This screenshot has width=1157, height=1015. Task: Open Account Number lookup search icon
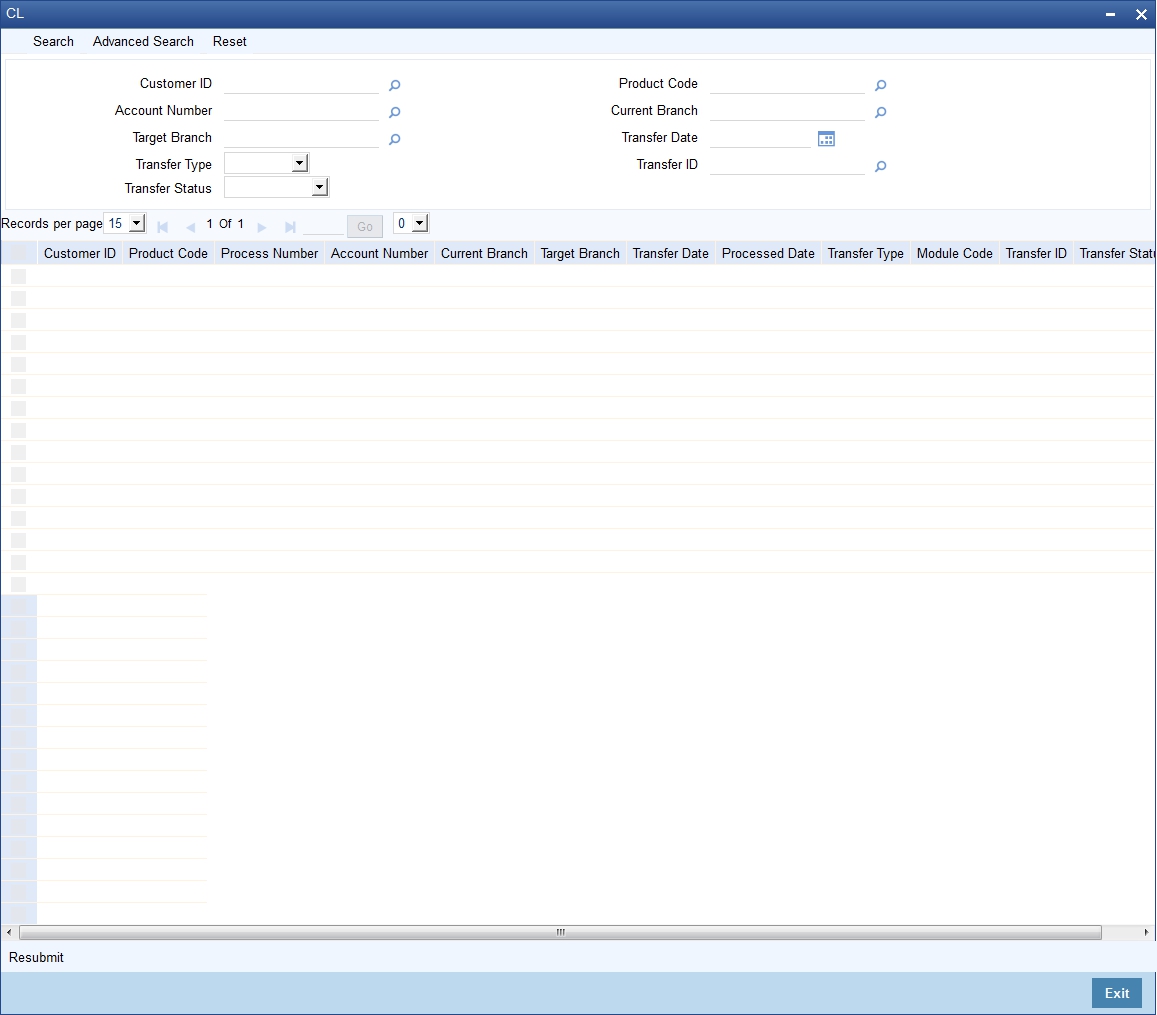tap(395, 112)
